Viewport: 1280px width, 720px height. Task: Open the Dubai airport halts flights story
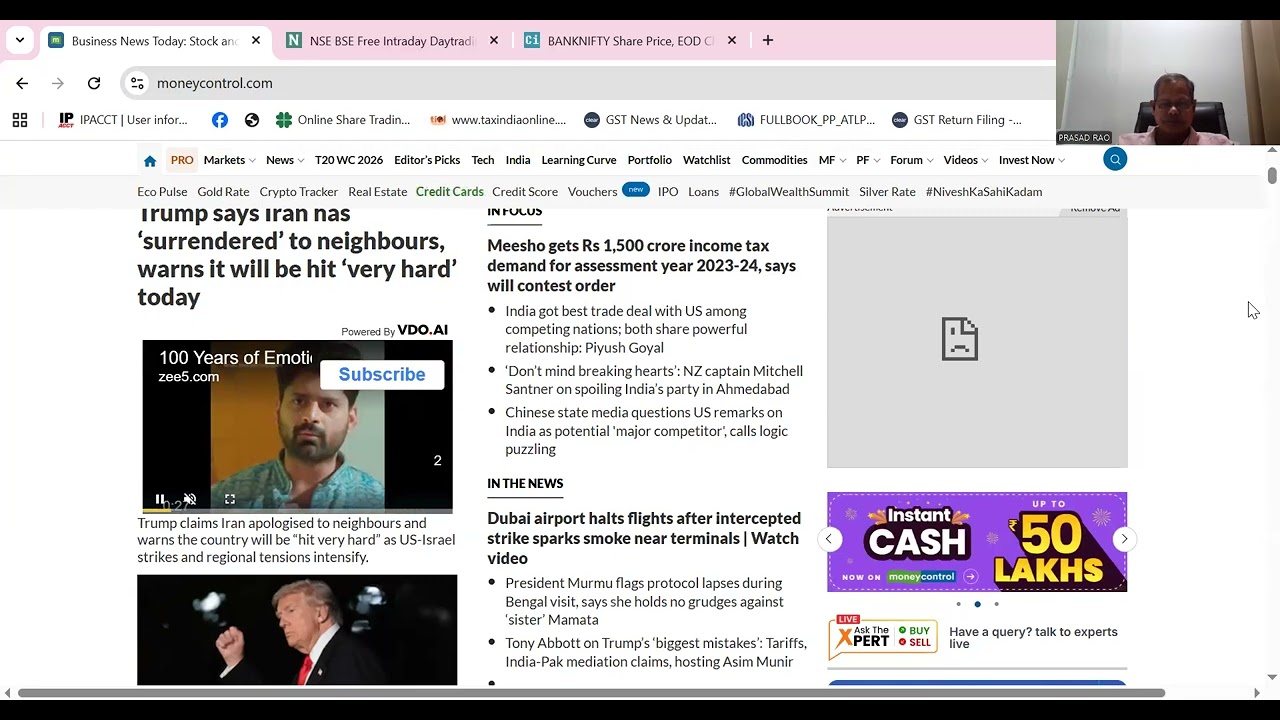pos(644,538)
